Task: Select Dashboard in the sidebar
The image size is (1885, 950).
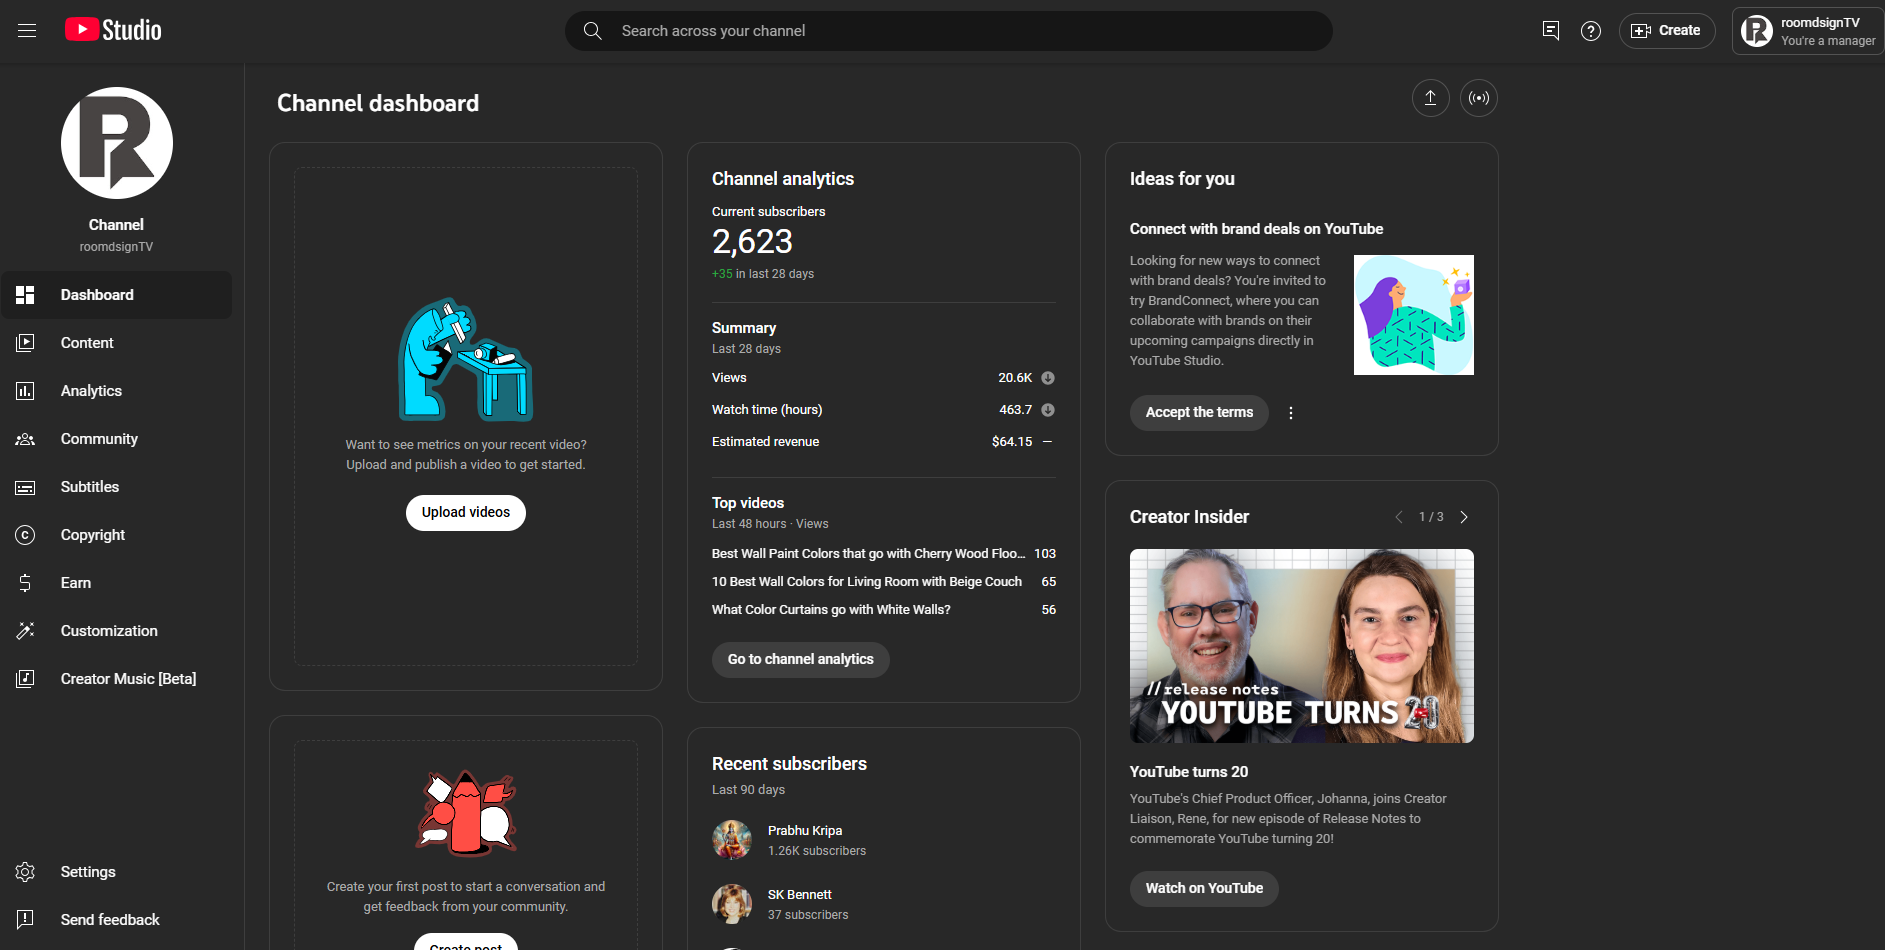Action: tap(117, 295)
